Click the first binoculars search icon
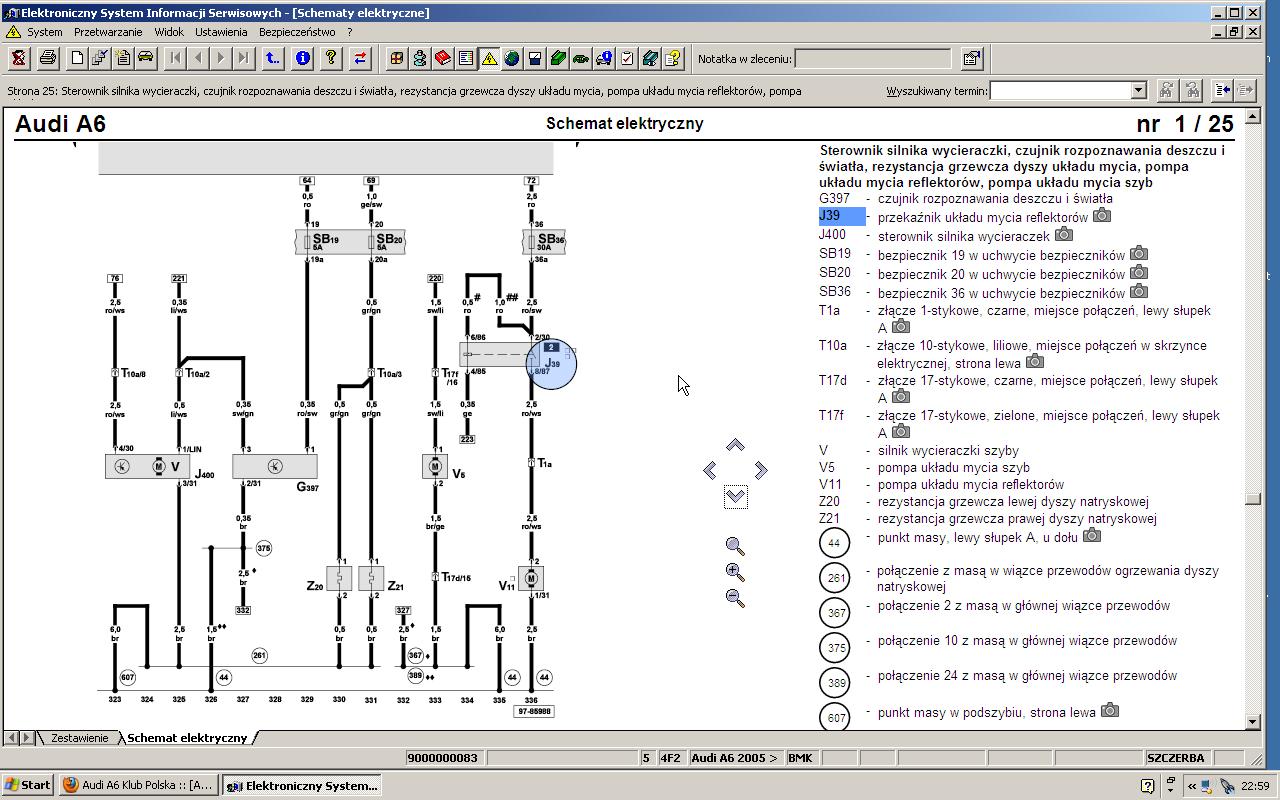Image resolution: width=1280 pixels, height=800 pixels. click(x=1166, y=90)
